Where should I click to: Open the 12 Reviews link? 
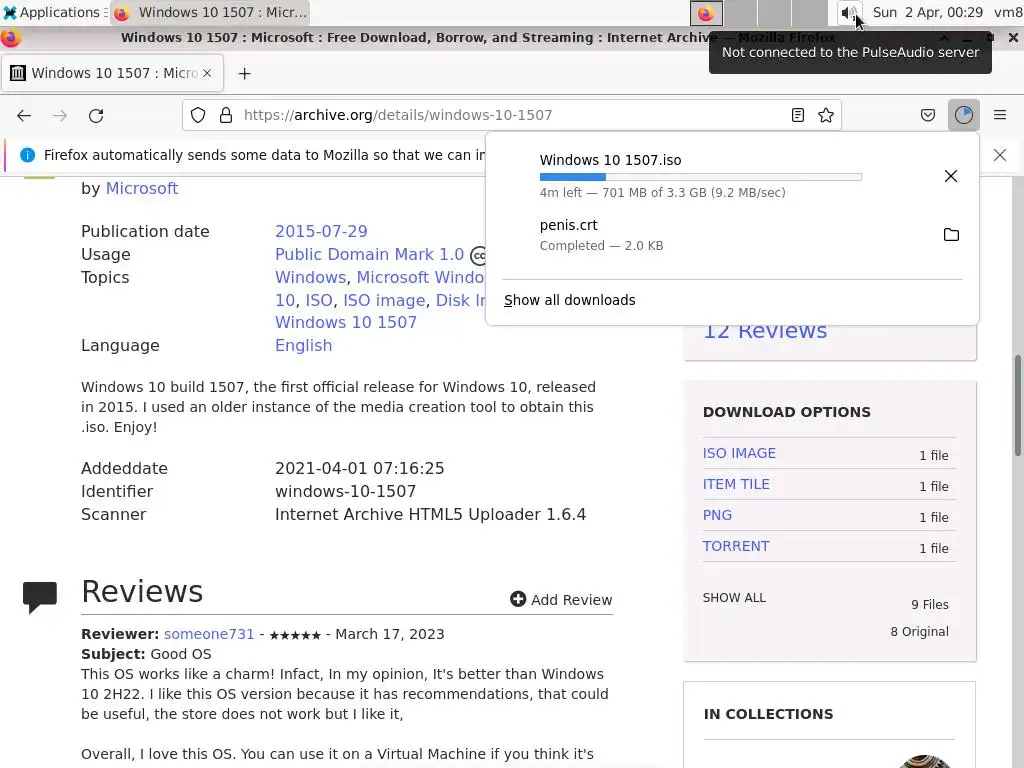765,330
